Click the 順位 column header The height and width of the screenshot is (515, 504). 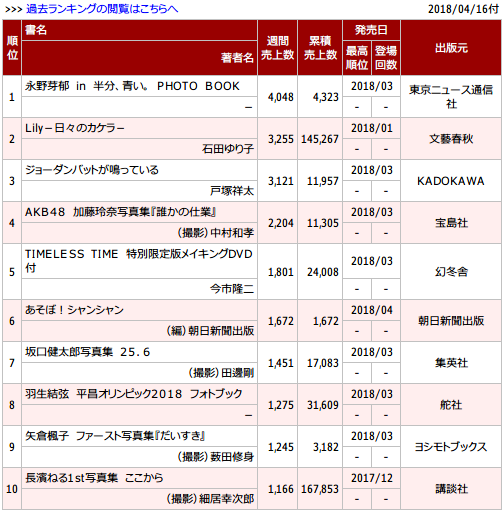12,47
